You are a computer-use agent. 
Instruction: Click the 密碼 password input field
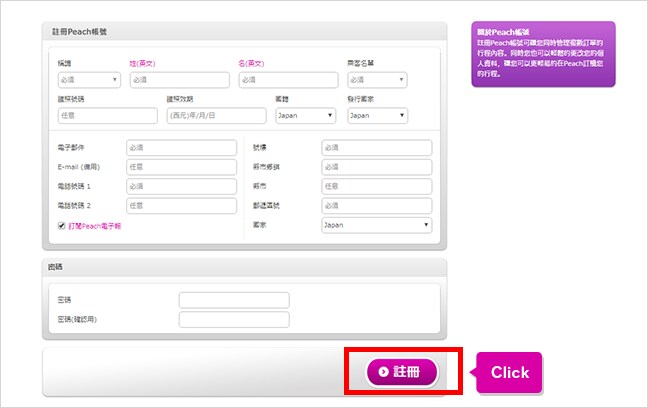tap(234, 300)
